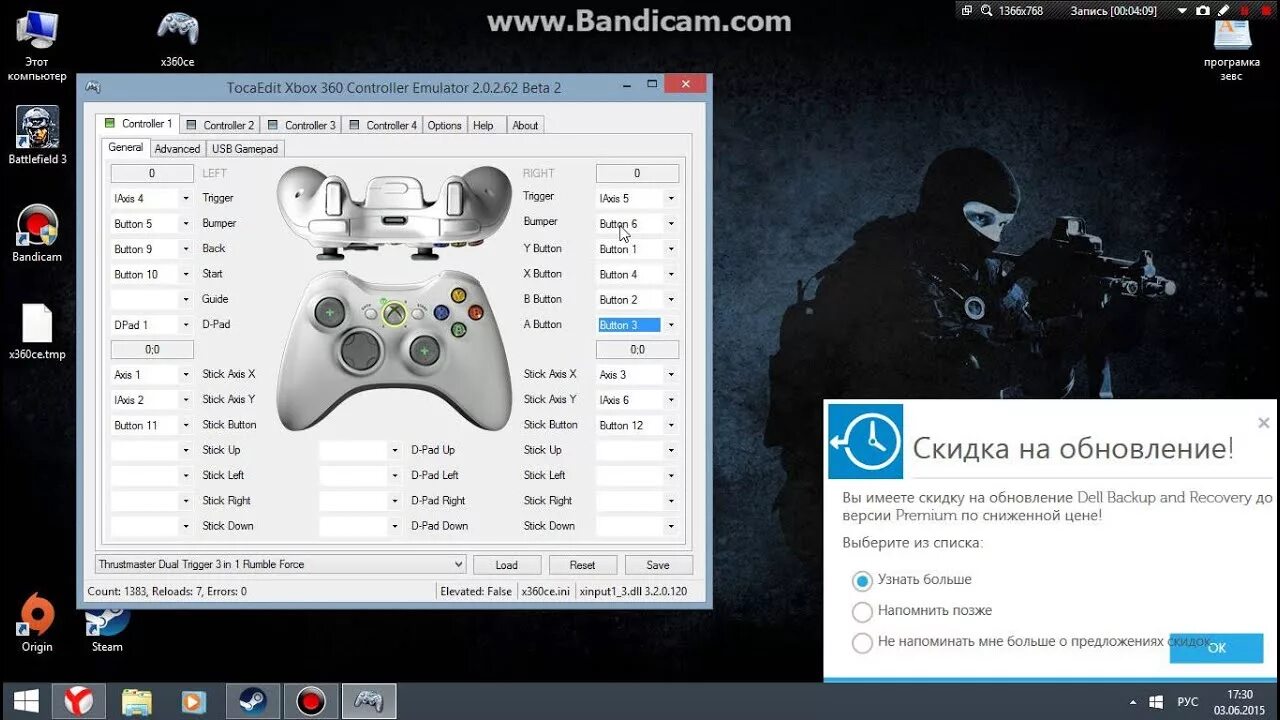Viewport: 1280px width, 720px height.
Task: Expand B Button dropdown showing Button 2
Action: [671, 299]
